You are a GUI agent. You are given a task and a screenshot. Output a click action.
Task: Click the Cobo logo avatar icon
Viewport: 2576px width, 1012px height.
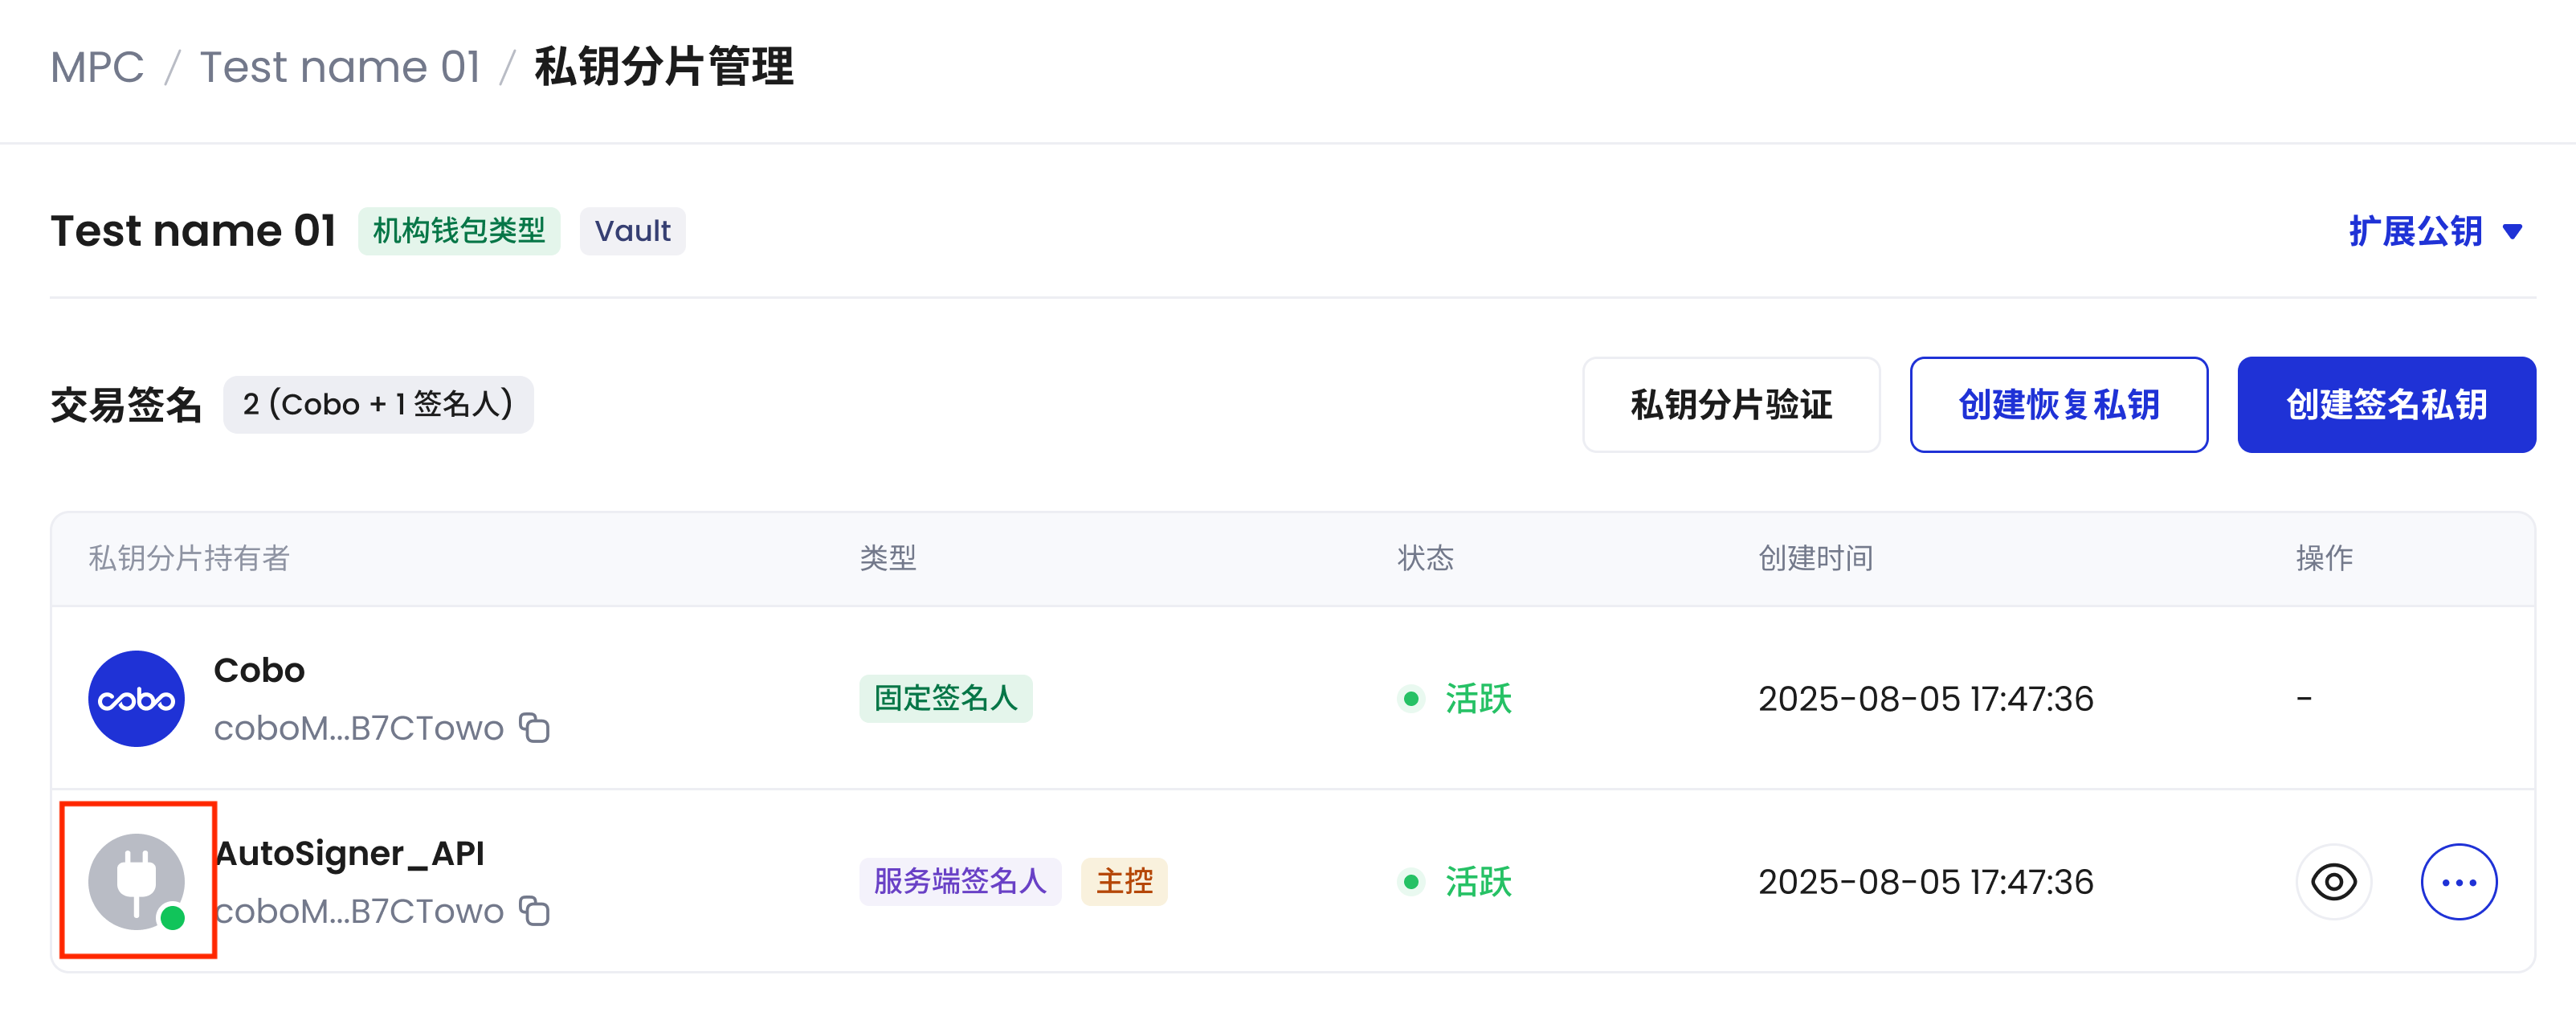pyautogui.click(x=136, y=698)
